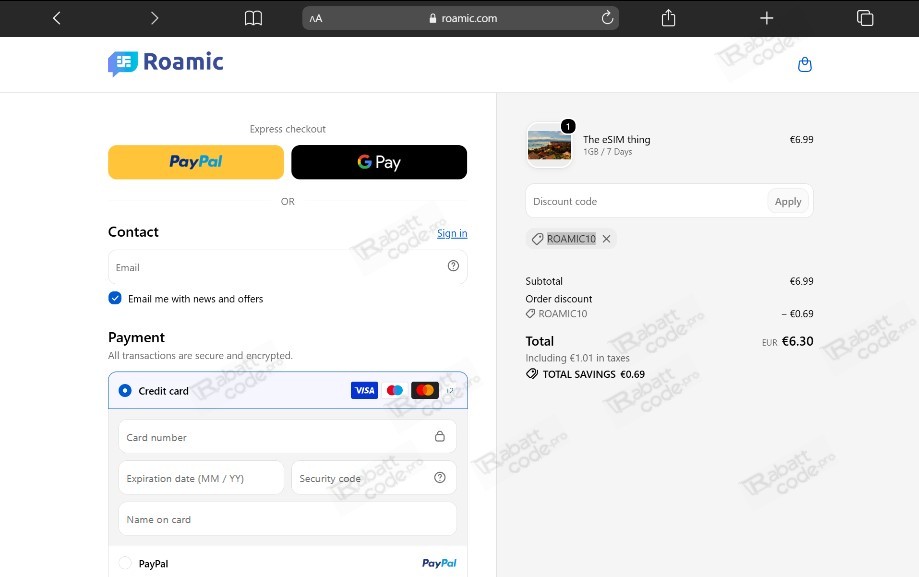The image size is (919, 577).
Task: Focus the Name on card field
Action: point(287,519)
